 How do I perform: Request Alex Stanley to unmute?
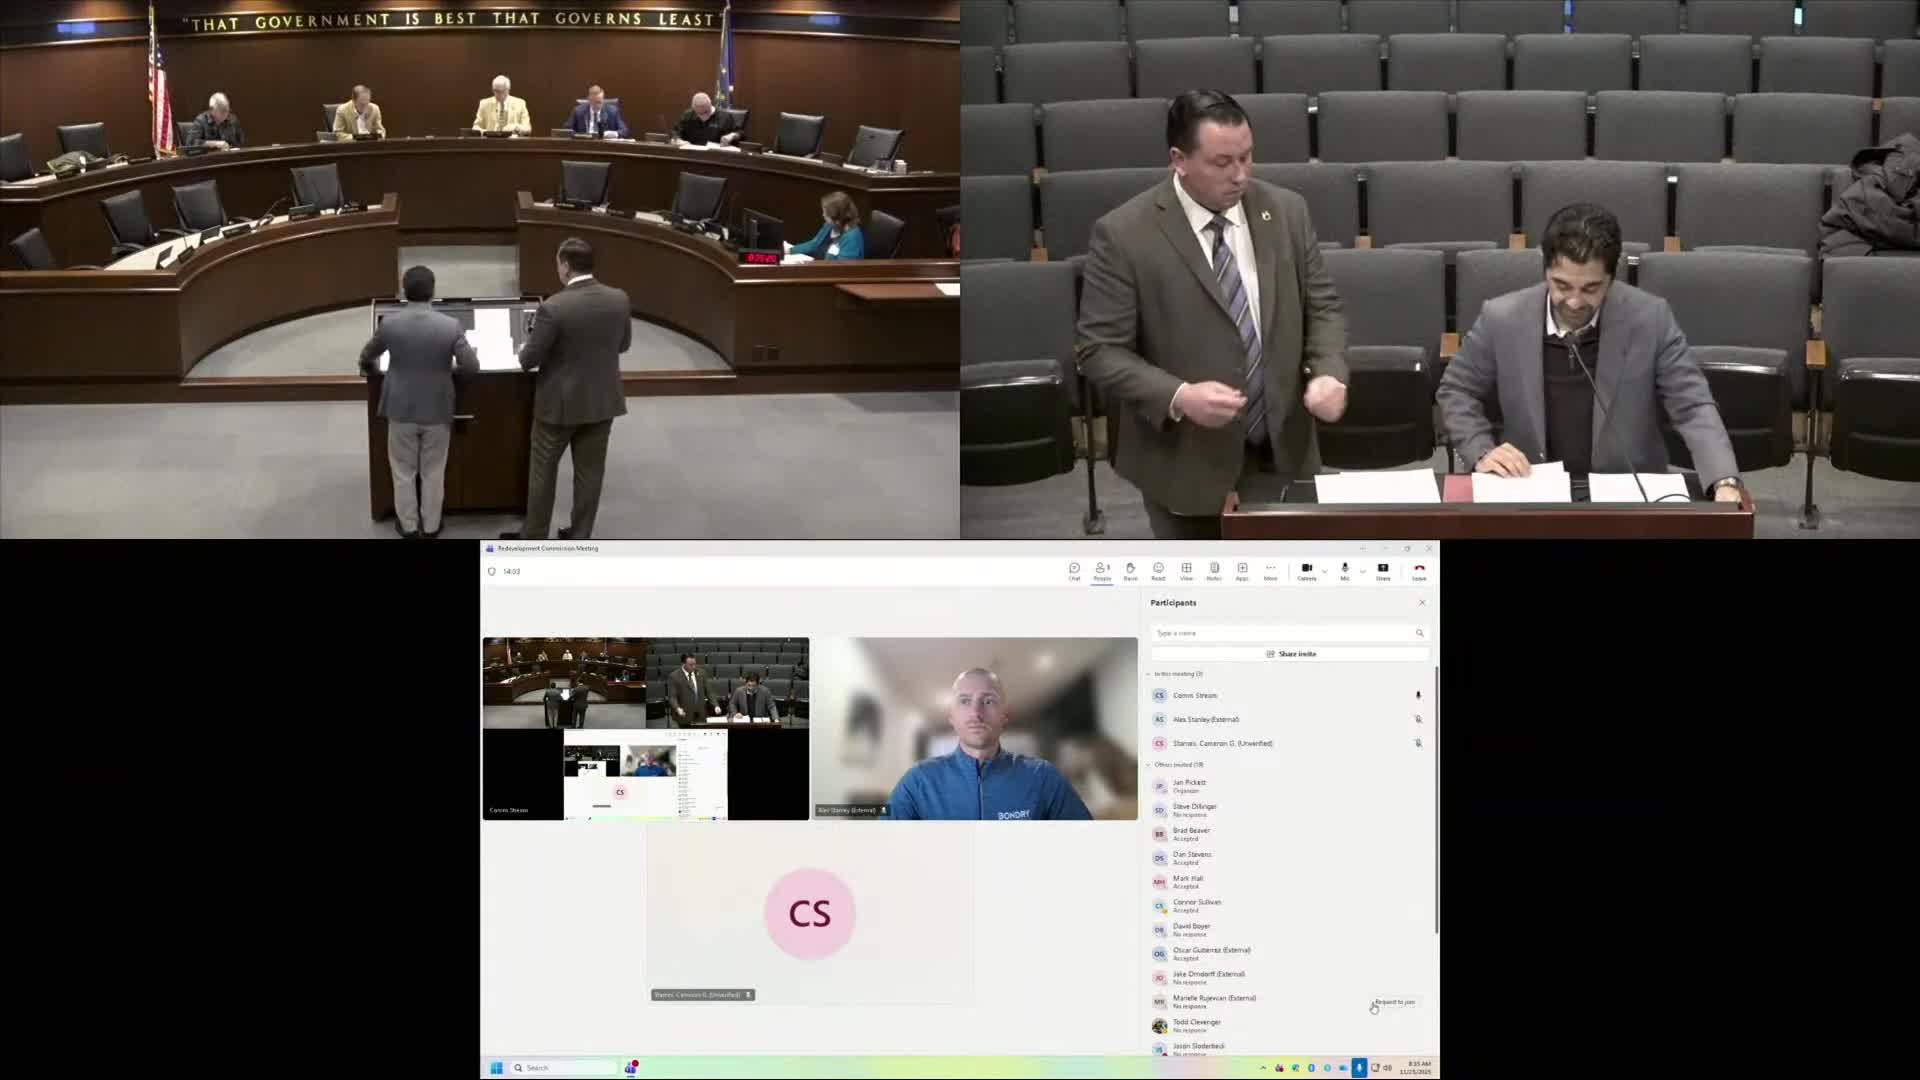click(1419, 719)
